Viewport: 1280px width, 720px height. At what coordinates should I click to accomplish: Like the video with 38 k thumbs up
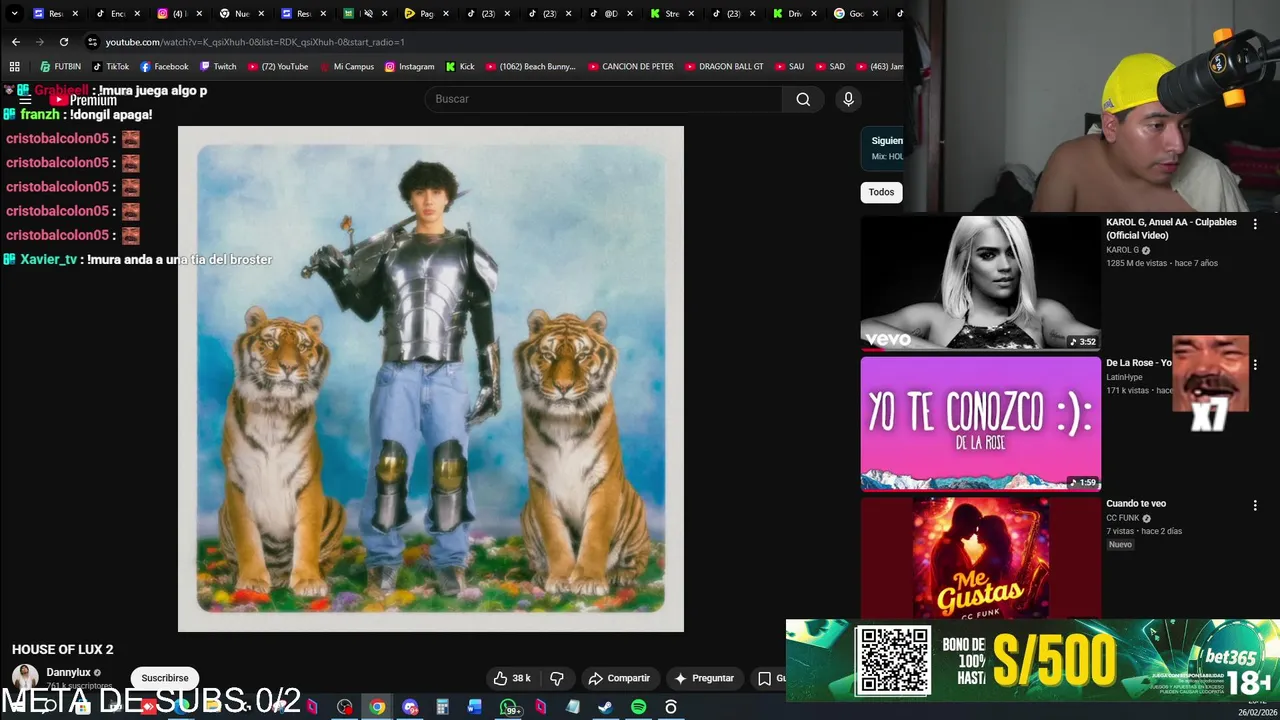tap(512, 678)
